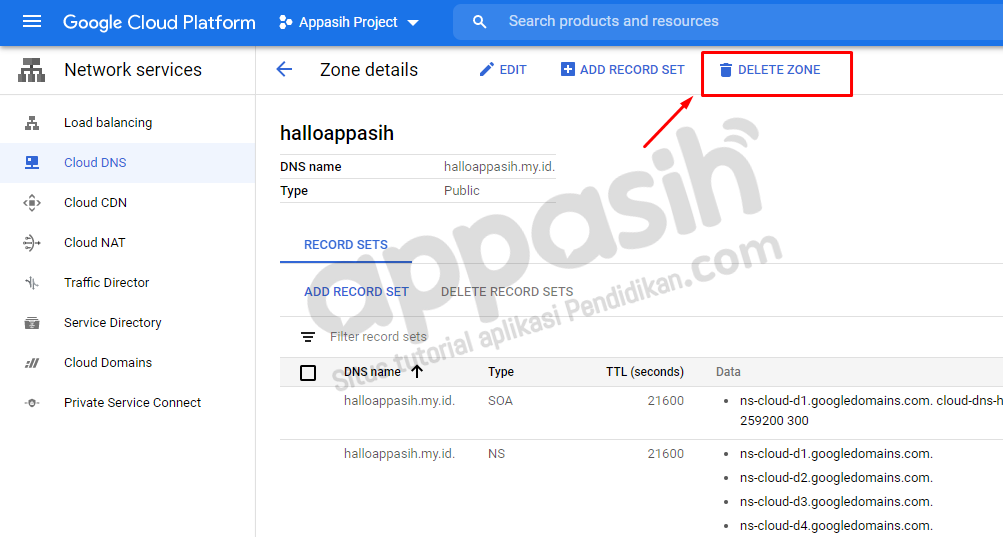Screen dimensions: 1003x537
Task: Switch to the RECORD SETS tab
Action: point(346,244)
